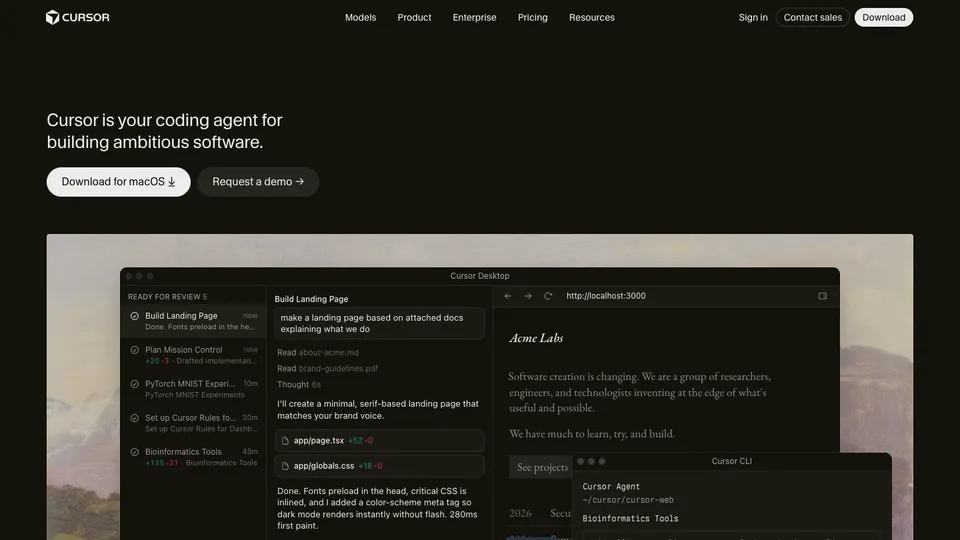The image size is (960, 540).
Task: Select the PyTorch MNIST Experiments task
Action: 193,389
